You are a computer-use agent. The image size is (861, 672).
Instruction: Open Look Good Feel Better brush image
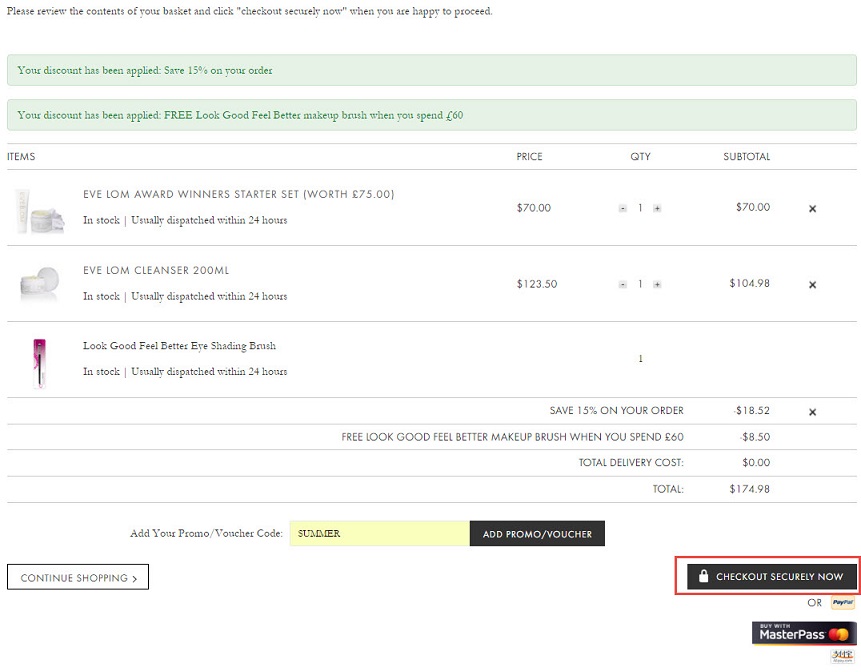[x=39, y=363]
